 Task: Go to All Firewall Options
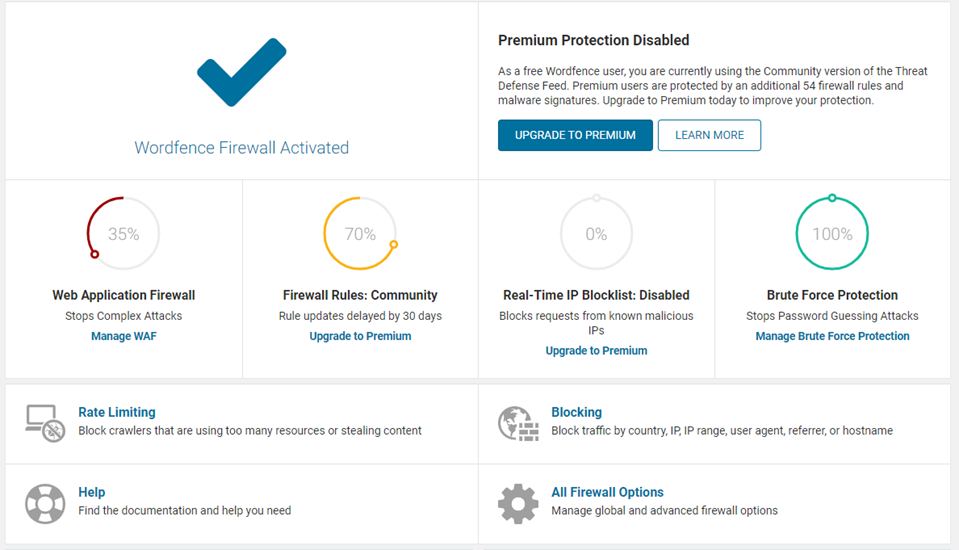(x=607, y=492)
